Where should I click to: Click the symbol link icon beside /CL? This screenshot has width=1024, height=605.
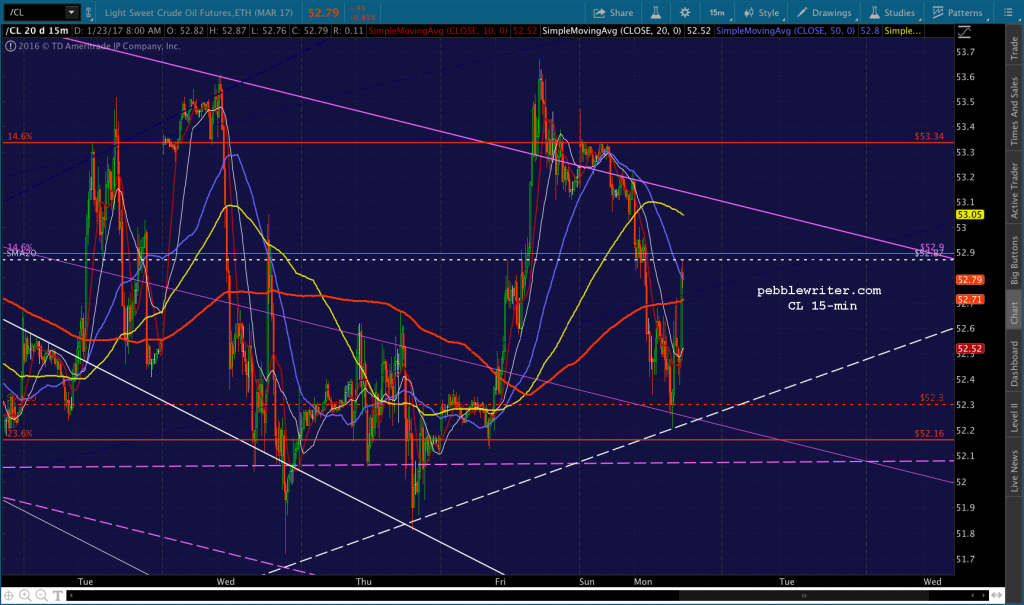[x=89, y=12]
